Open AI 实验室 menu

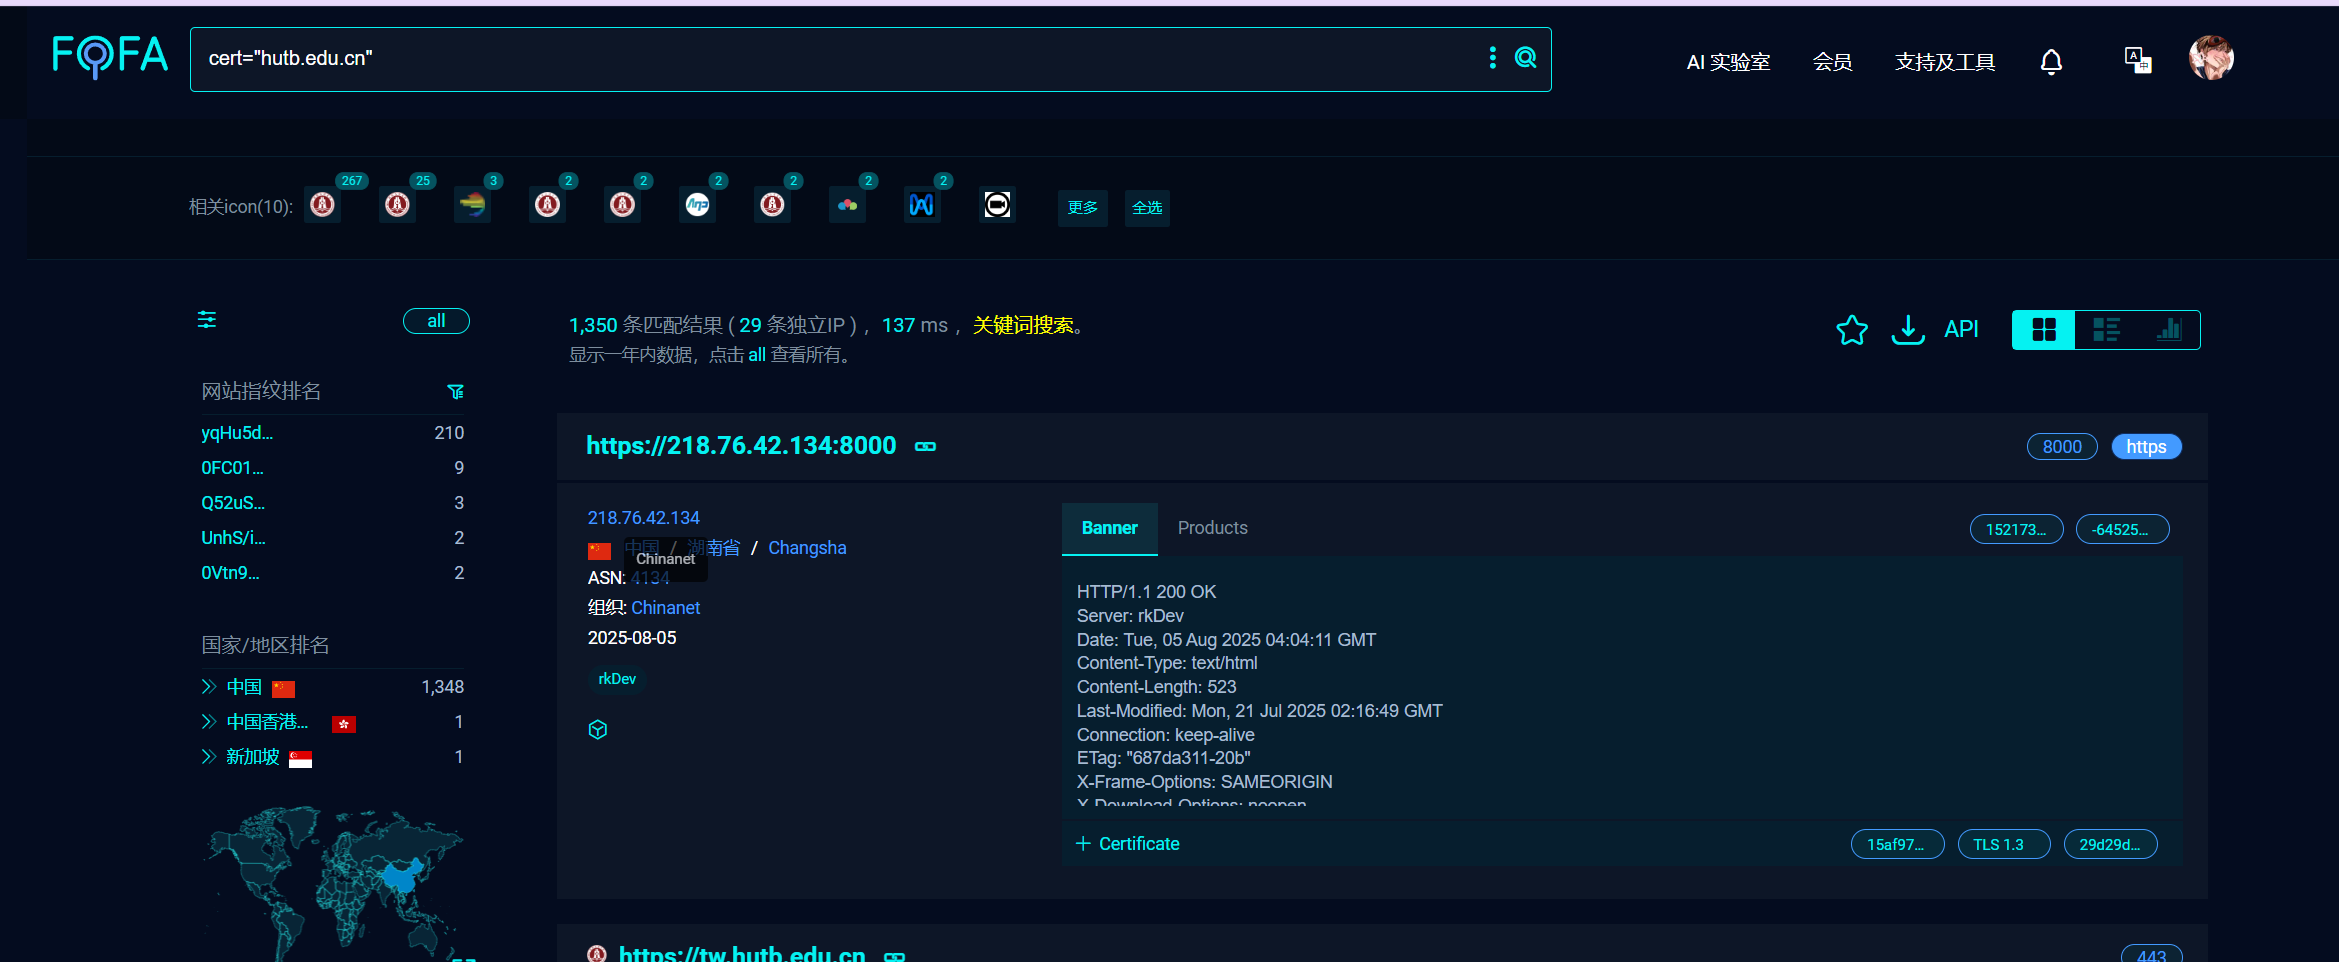(1728, 62)
